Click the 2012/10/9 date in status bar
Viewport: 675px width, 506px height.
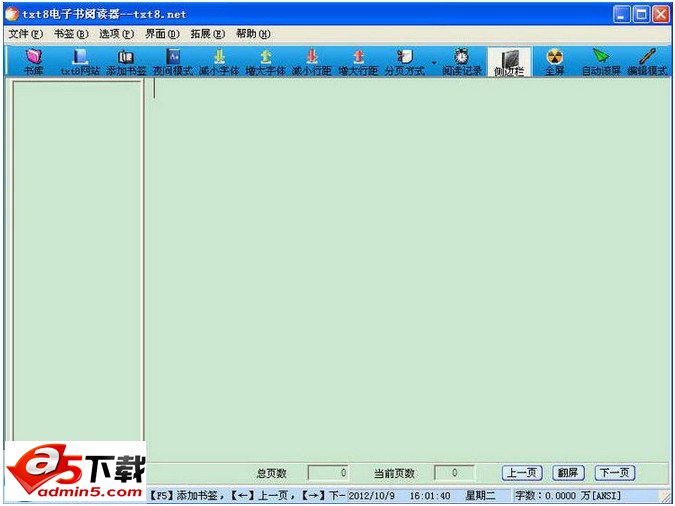[x=371, y=496]
